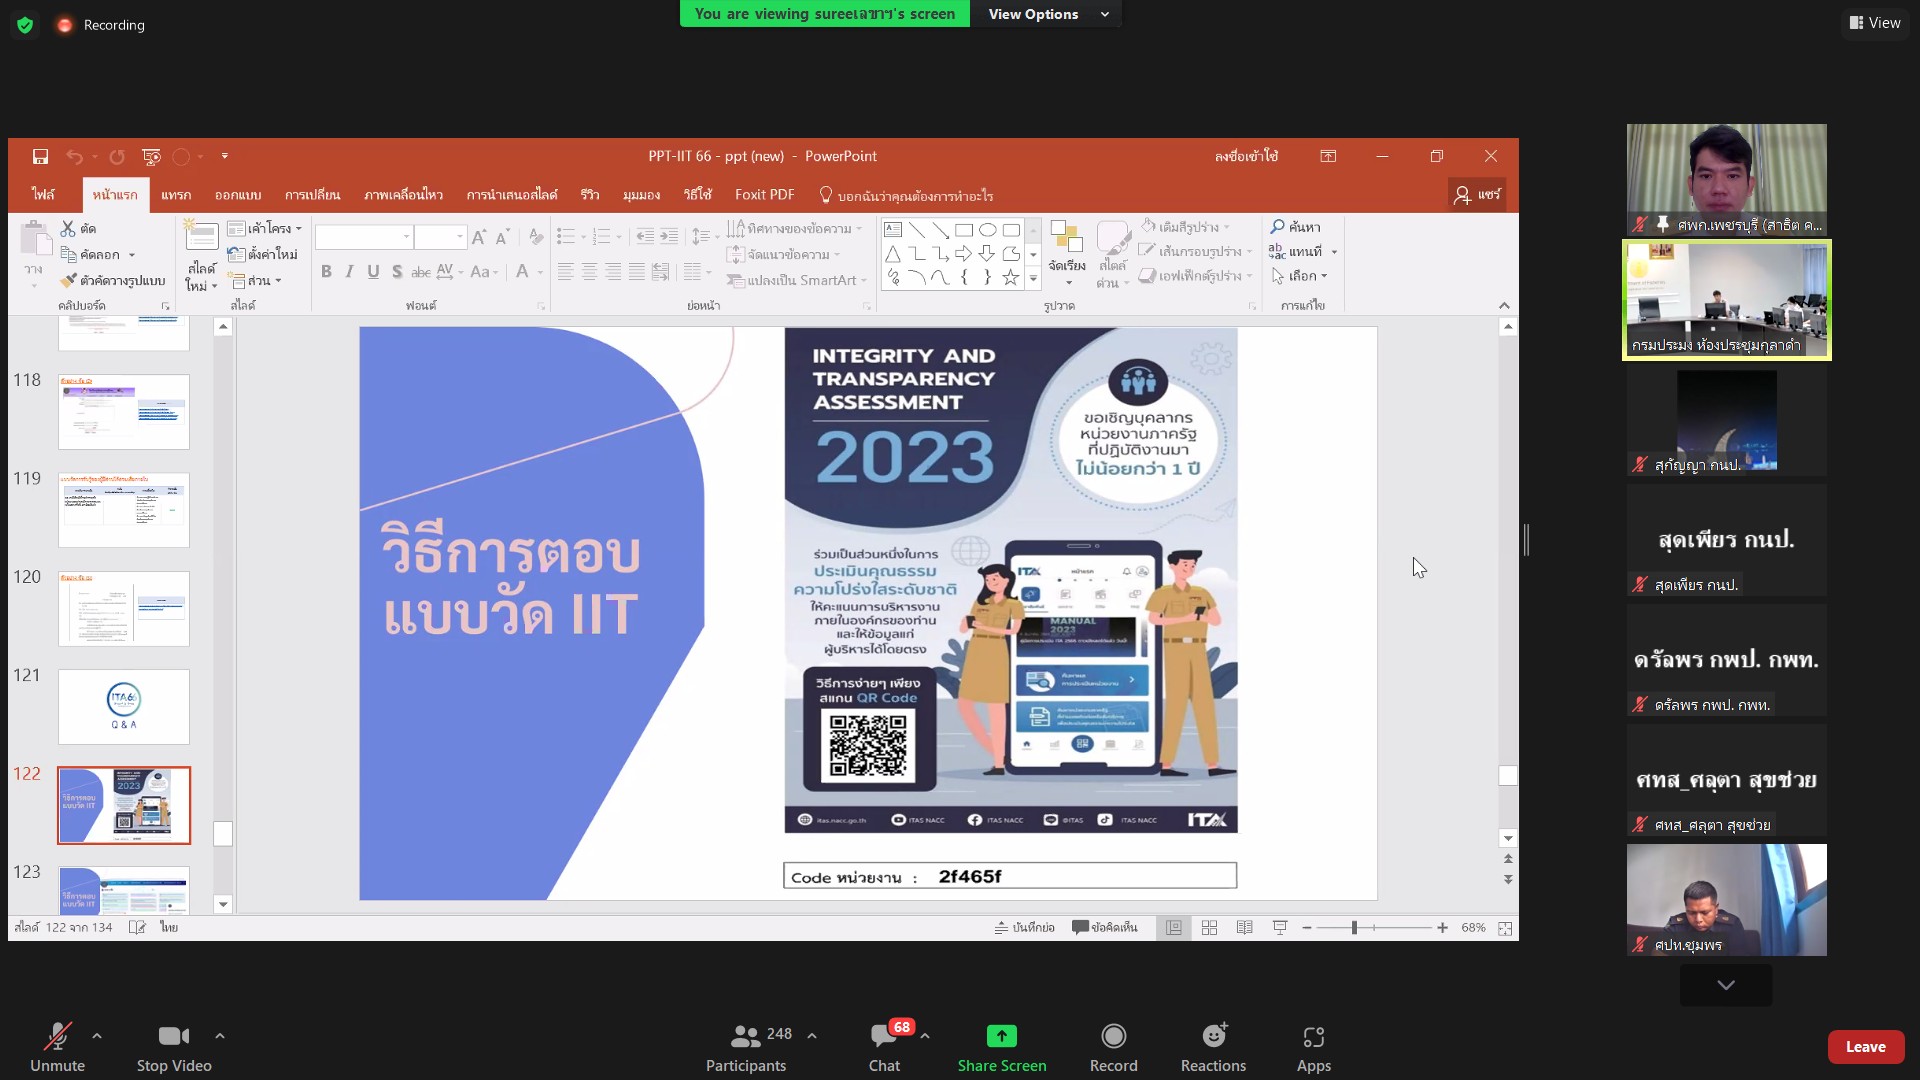This screenshot has width=1920, height=1080.
Task: Click the numbered list icon
Action: (601, 237)
